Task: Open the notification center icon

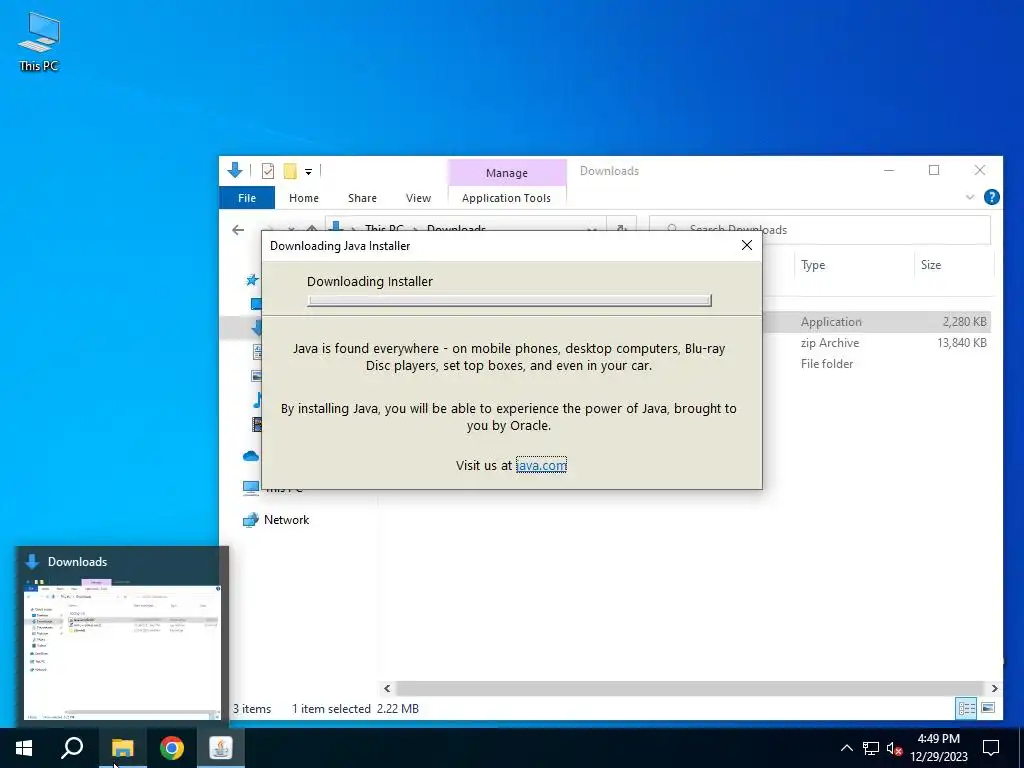Action: coord(991,748)
